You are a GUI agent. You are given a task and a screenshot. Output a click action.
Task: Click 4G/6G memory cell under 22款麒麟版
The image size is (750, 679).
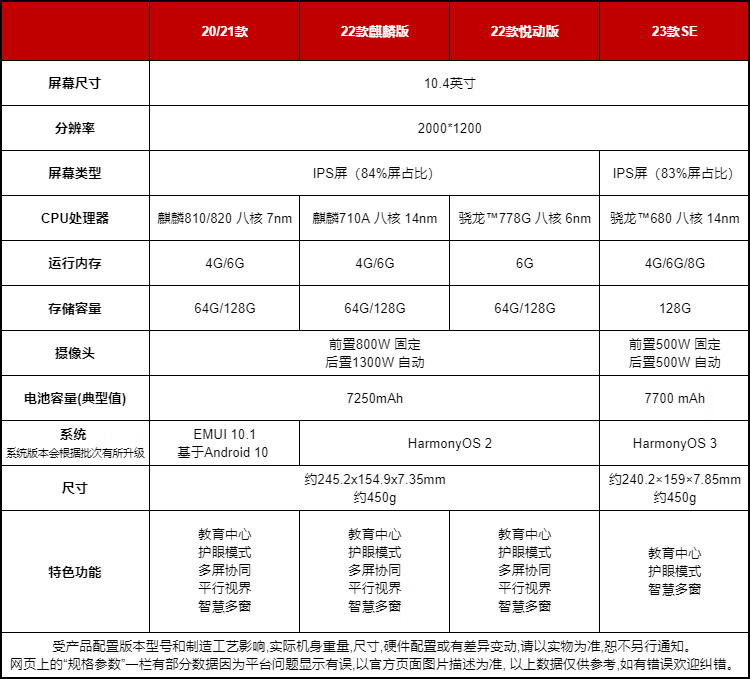tap(375, 263)
